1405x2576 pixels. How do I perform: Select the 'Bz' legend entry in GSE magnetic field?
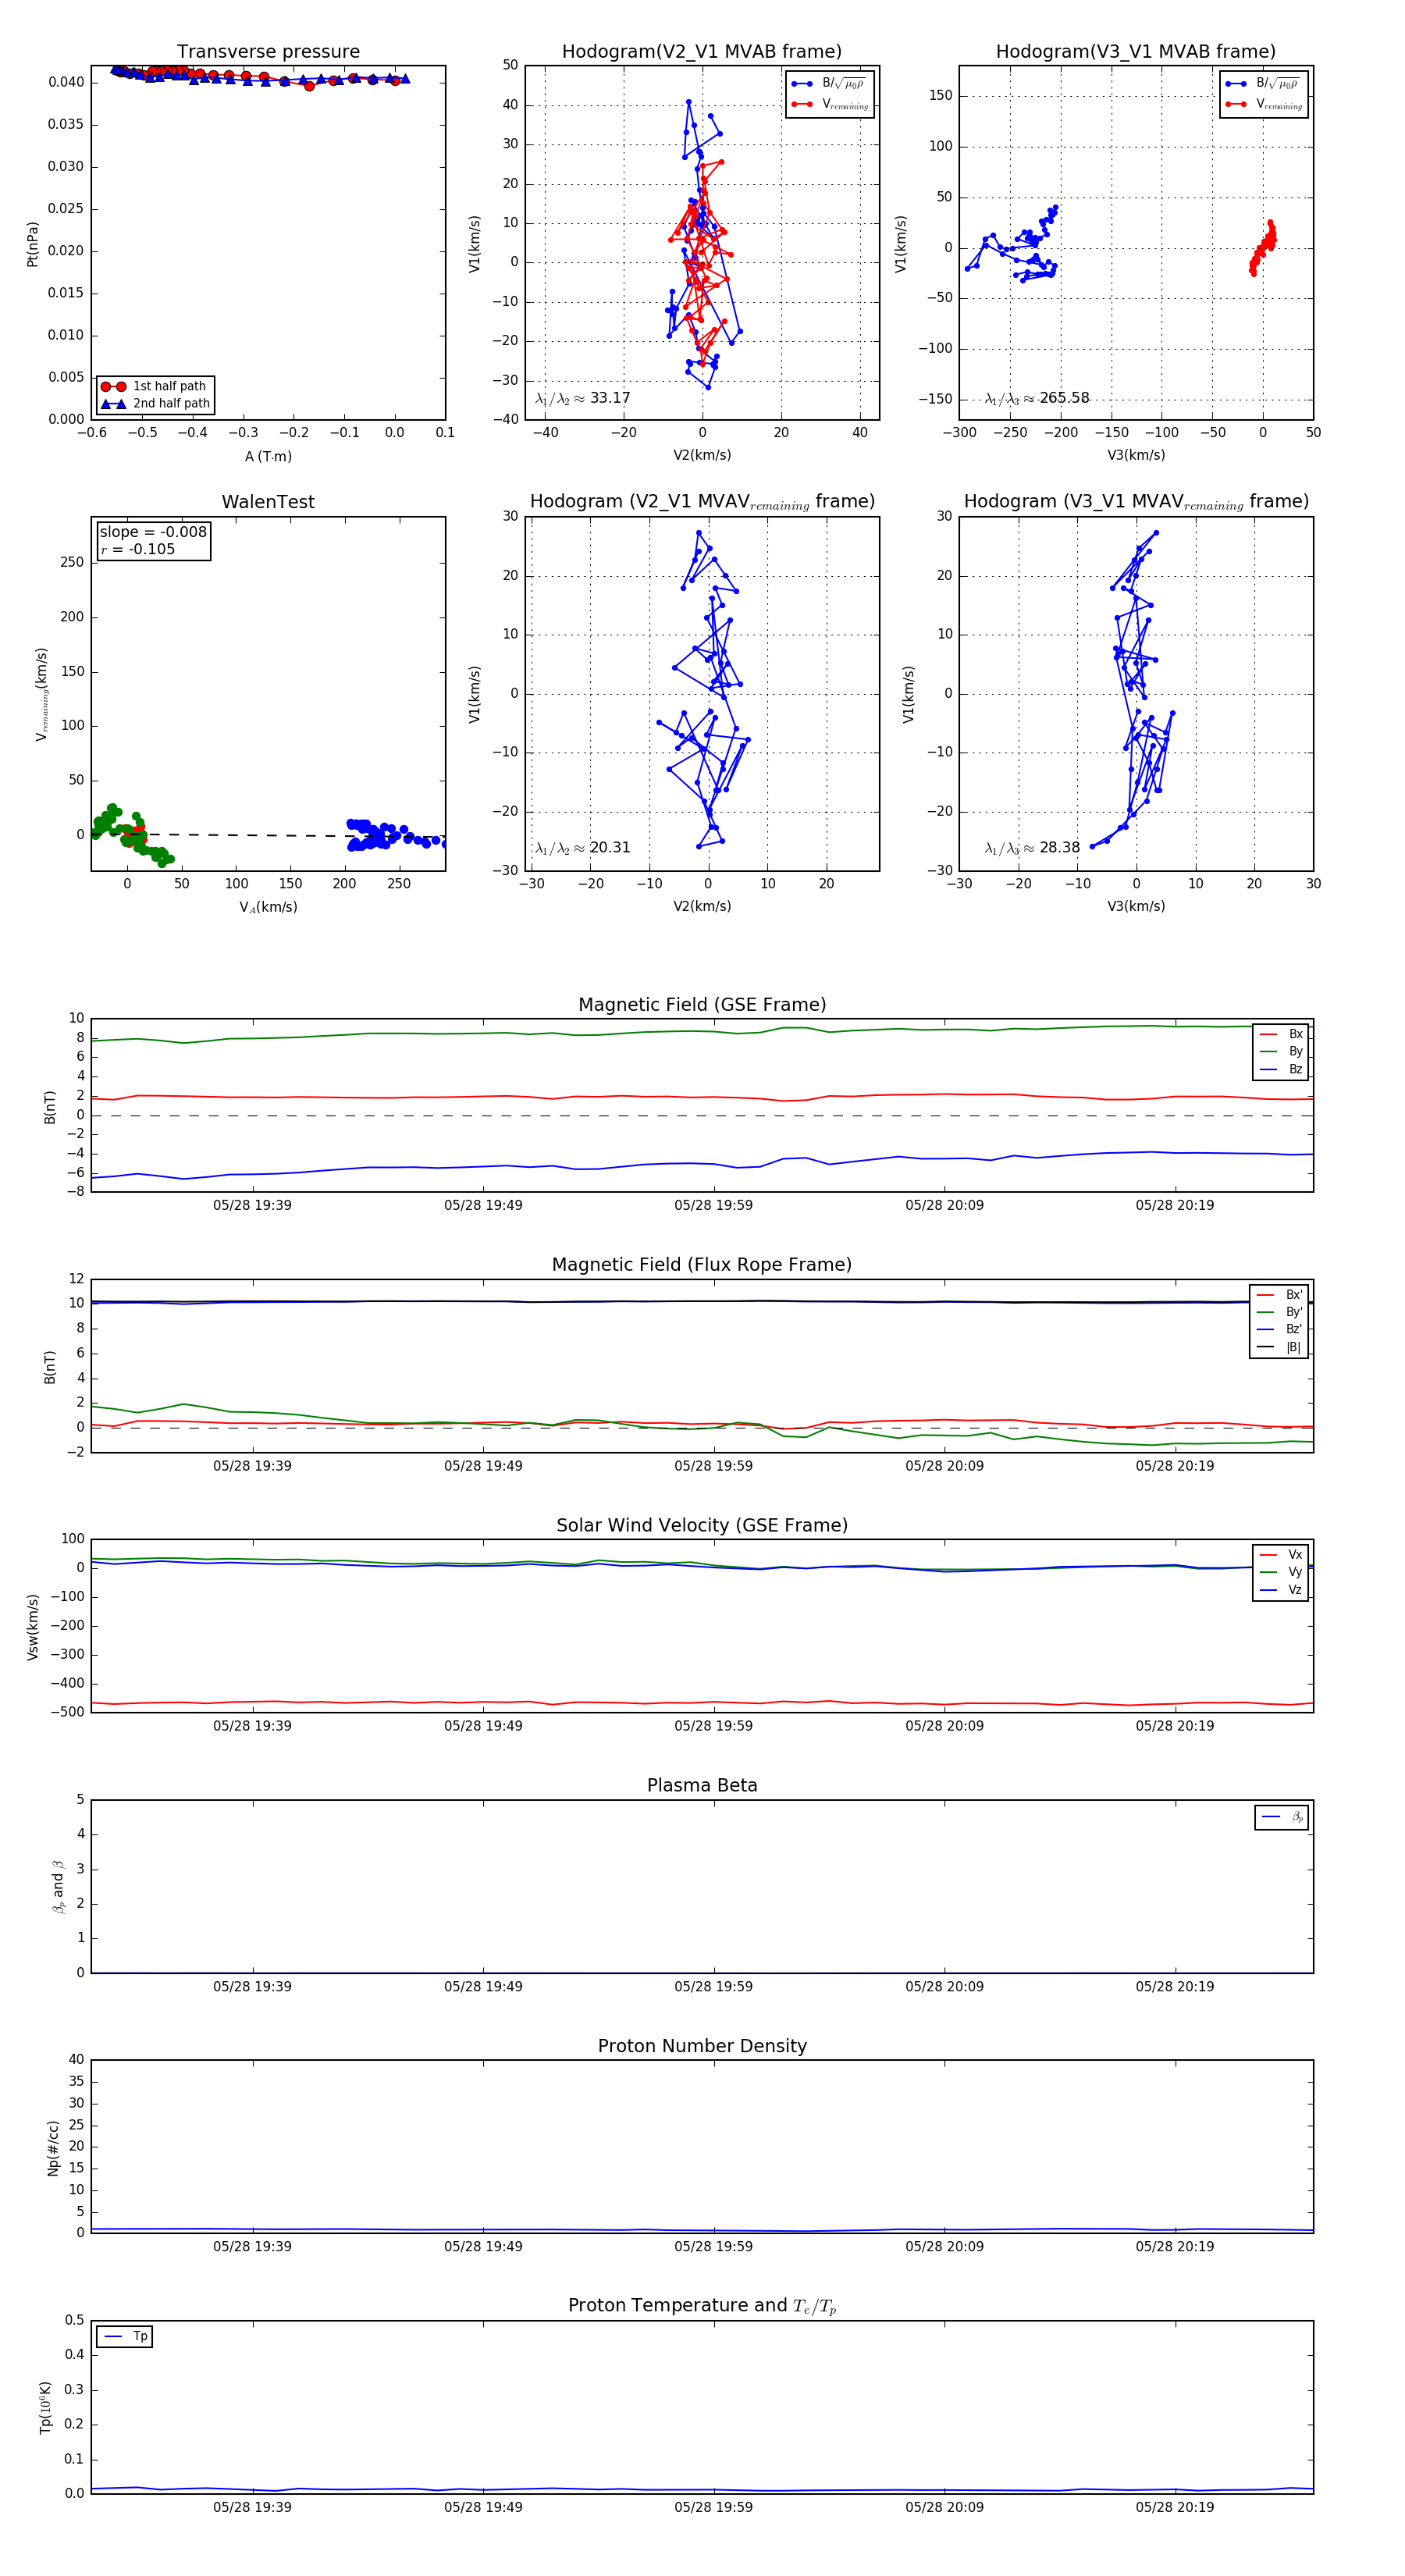1281,1069
